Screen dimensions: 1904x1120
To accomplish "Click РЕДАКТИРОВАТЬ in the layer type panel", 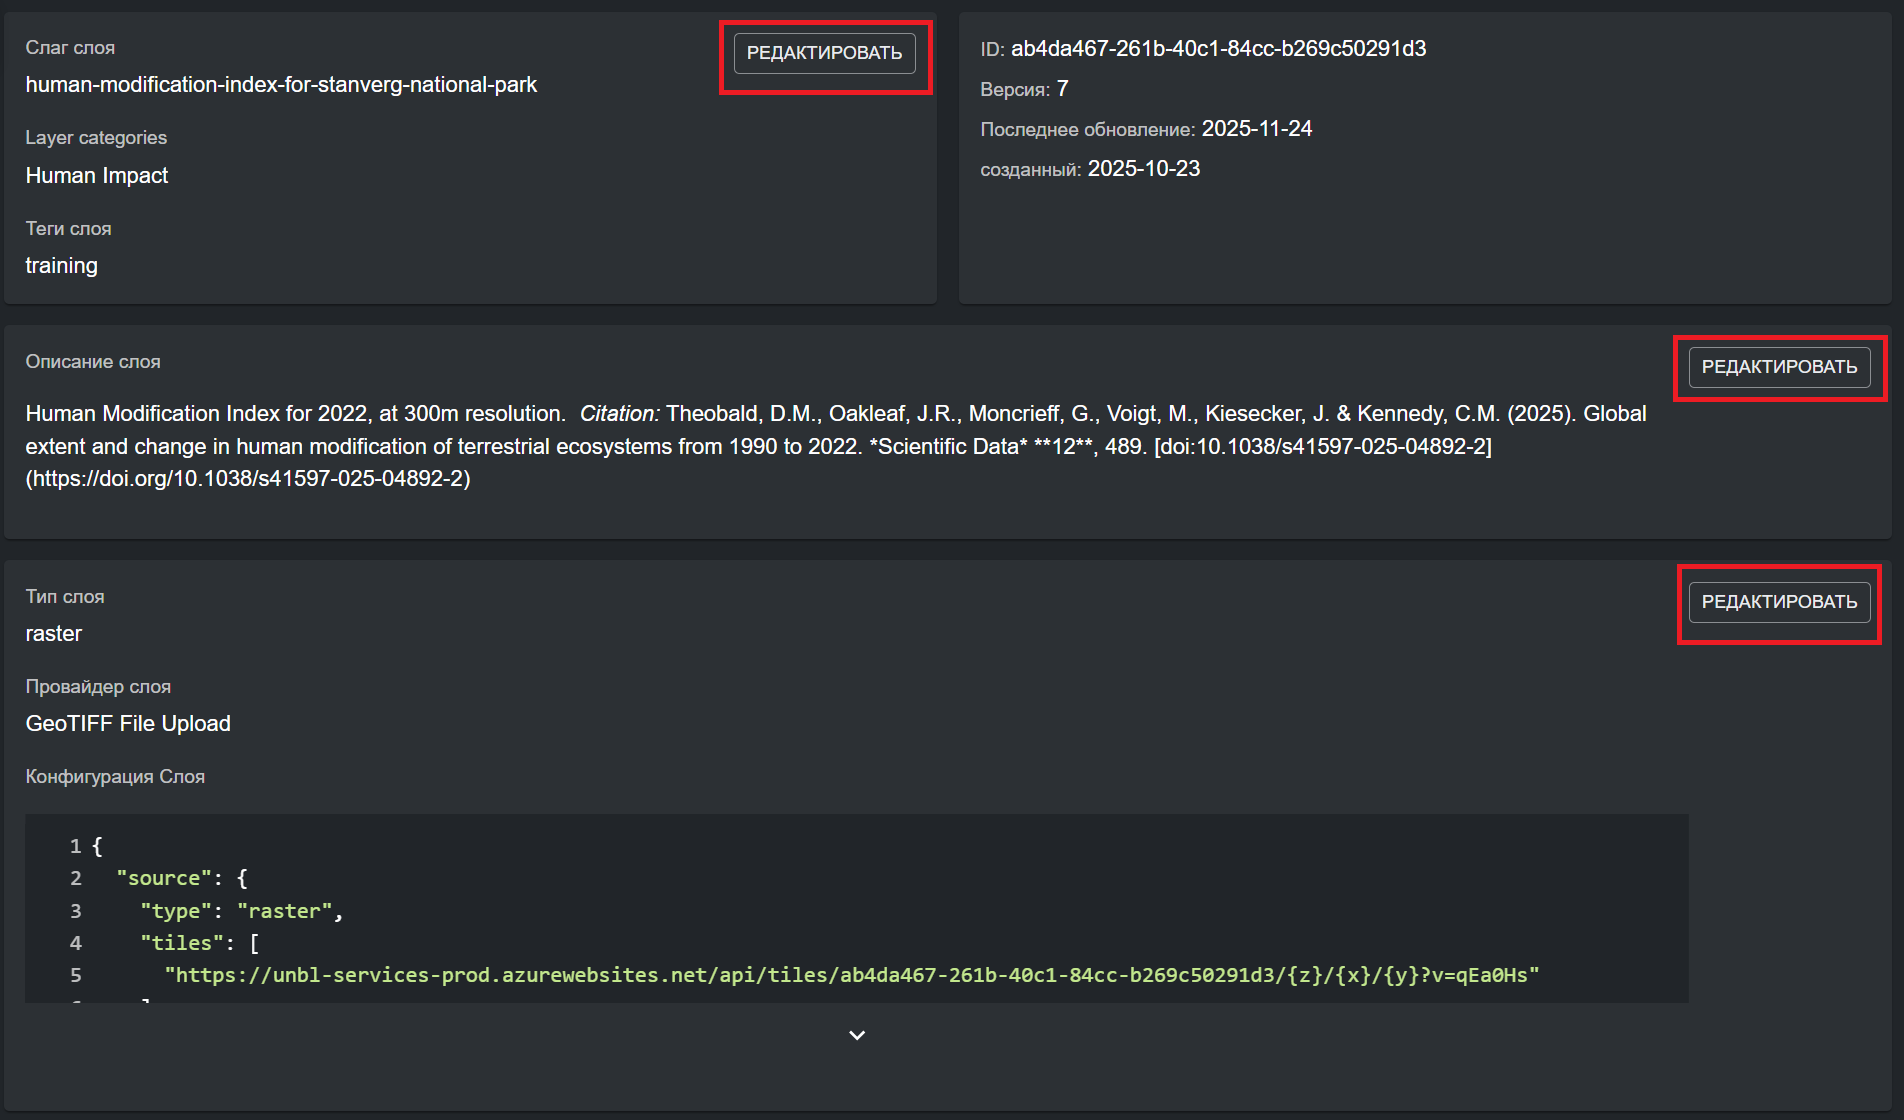I will (x=1779, y=602).
